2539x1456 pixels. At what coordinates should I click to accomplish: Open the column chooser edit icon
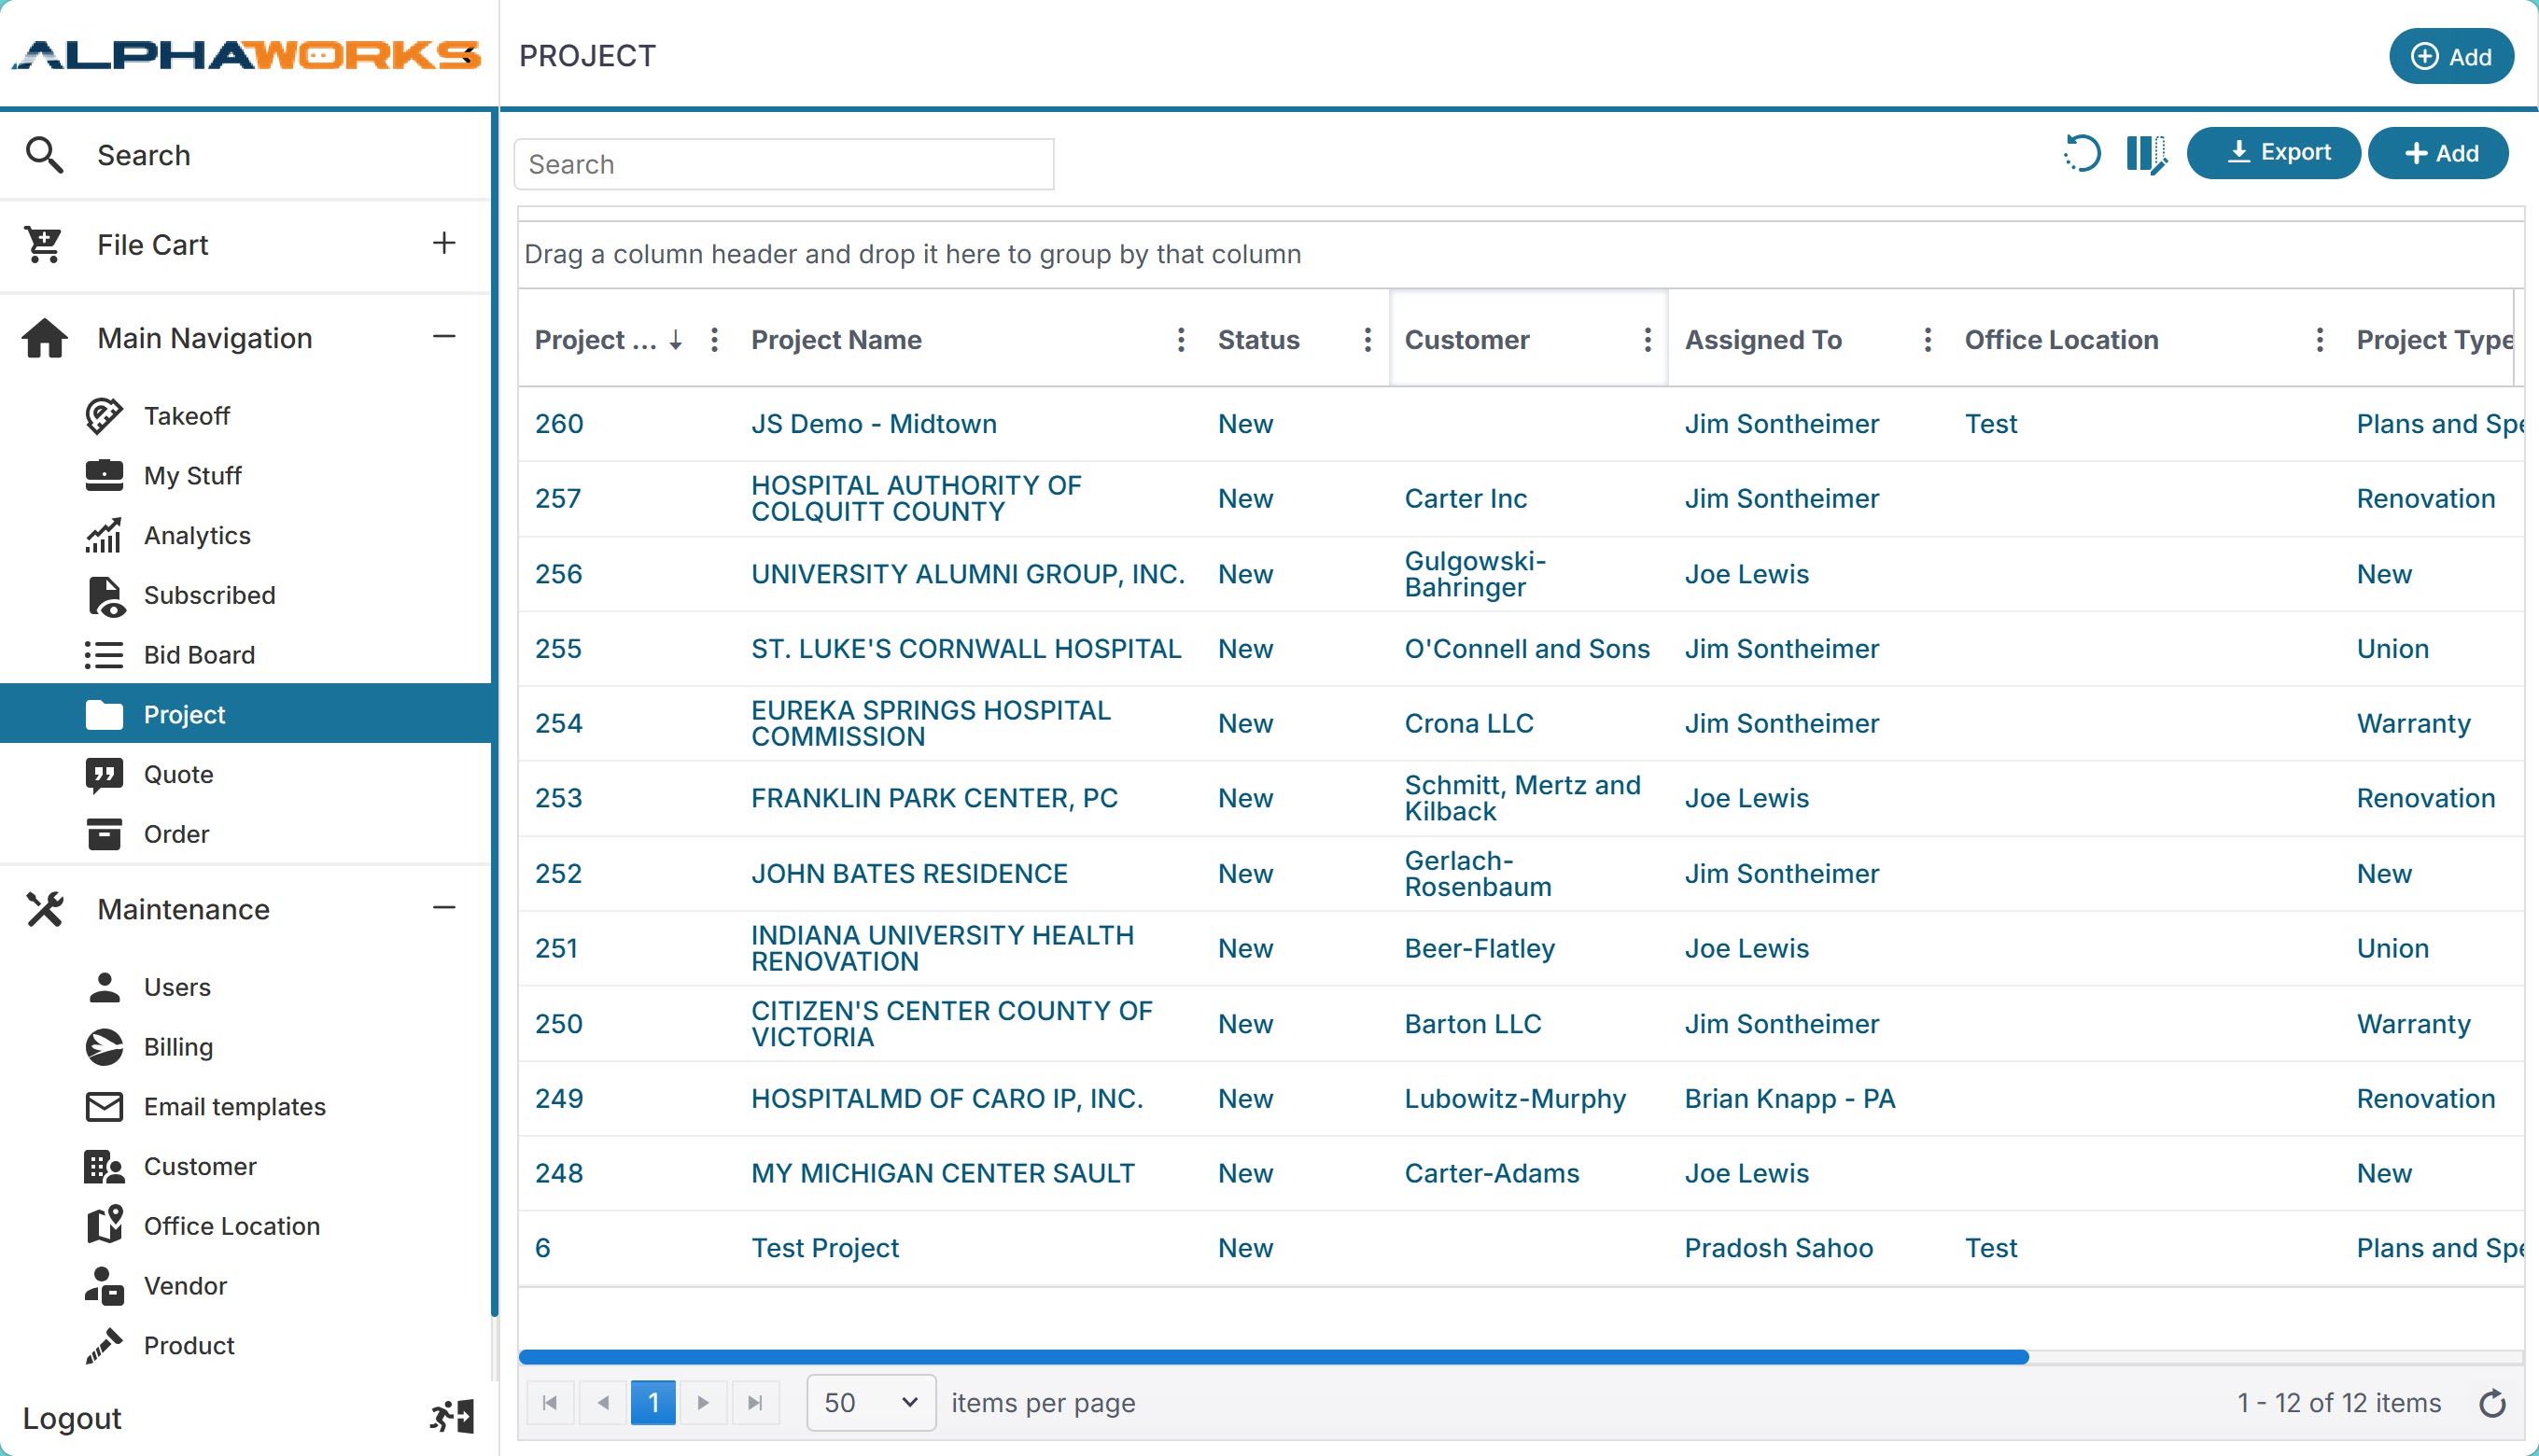2146,154
